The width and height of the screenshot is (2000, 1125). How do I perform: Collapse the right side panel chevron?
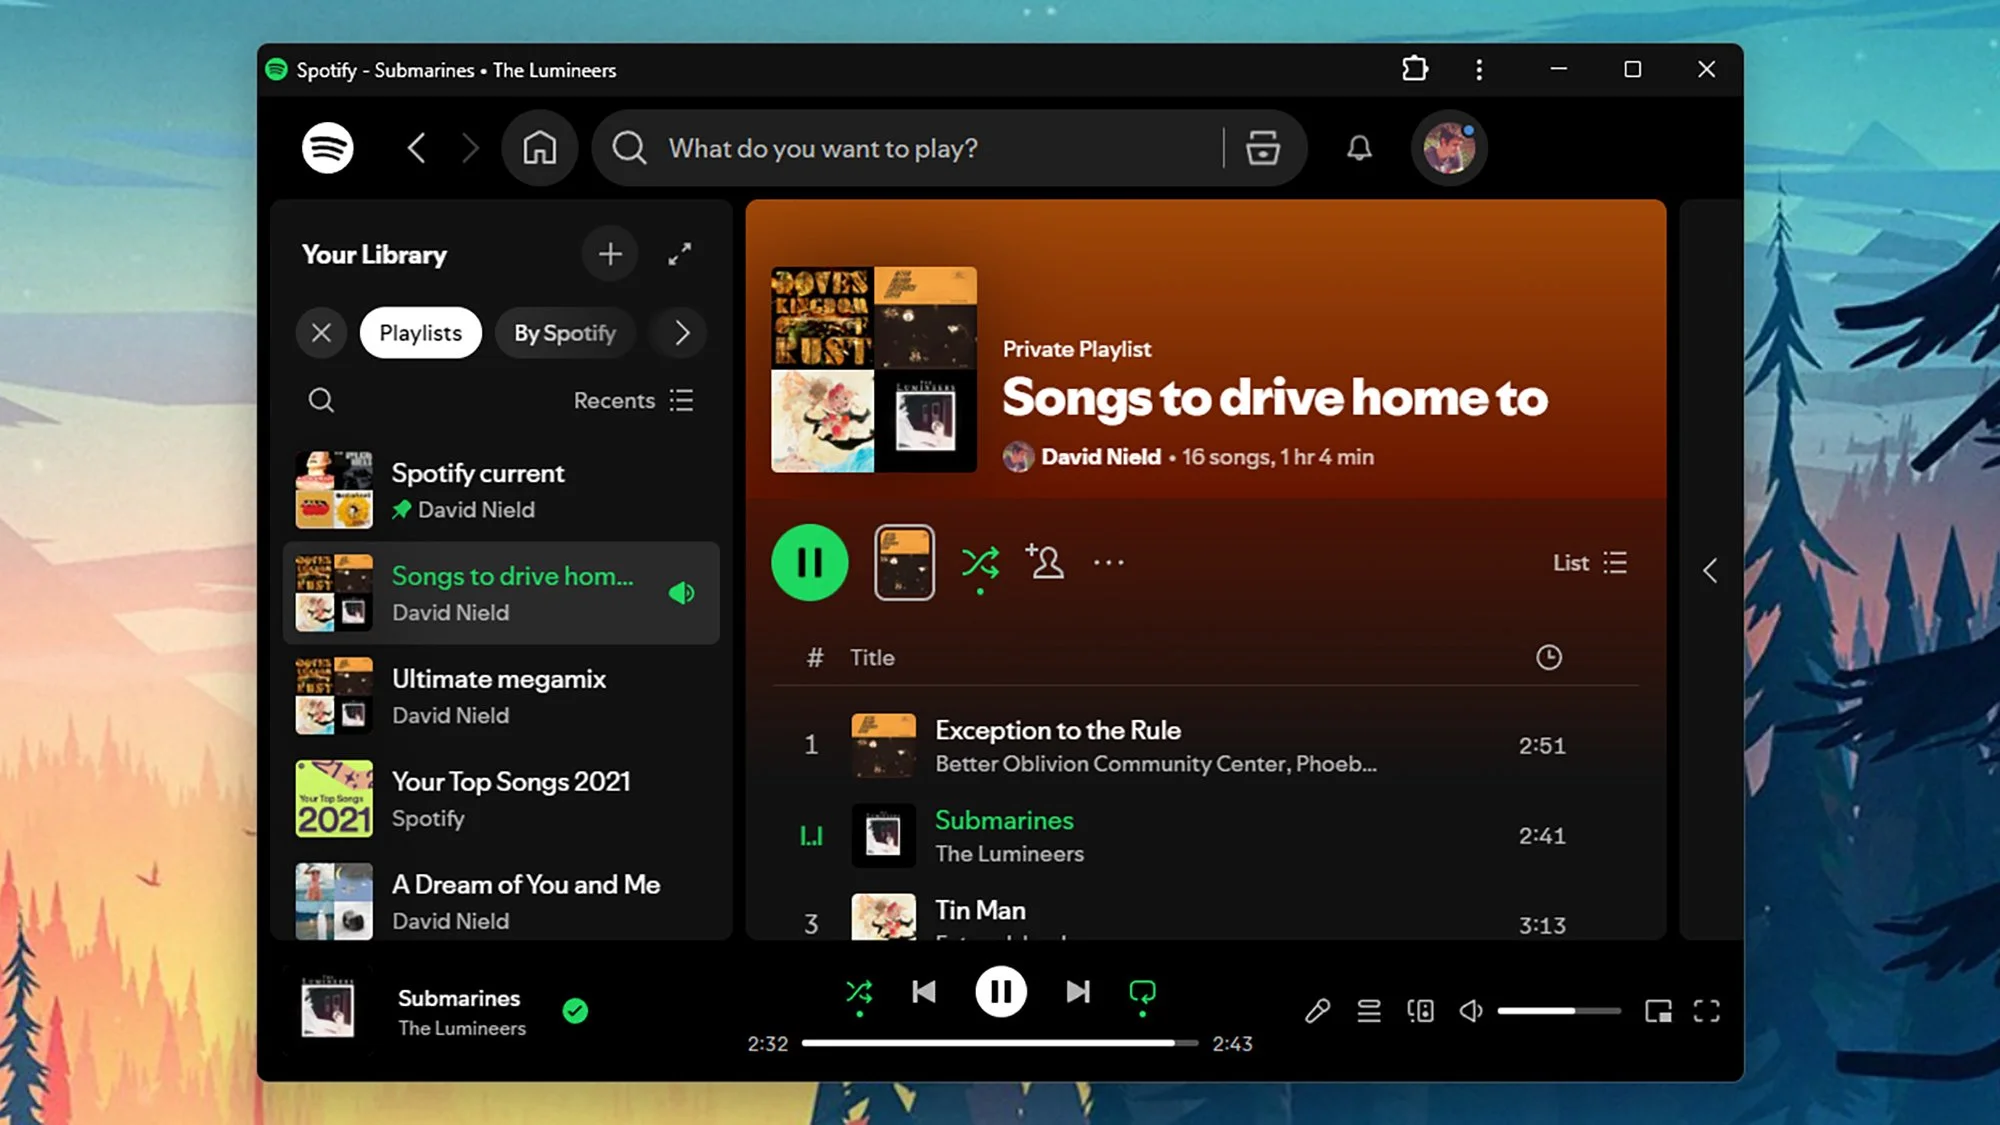(x=1709, y=570)
